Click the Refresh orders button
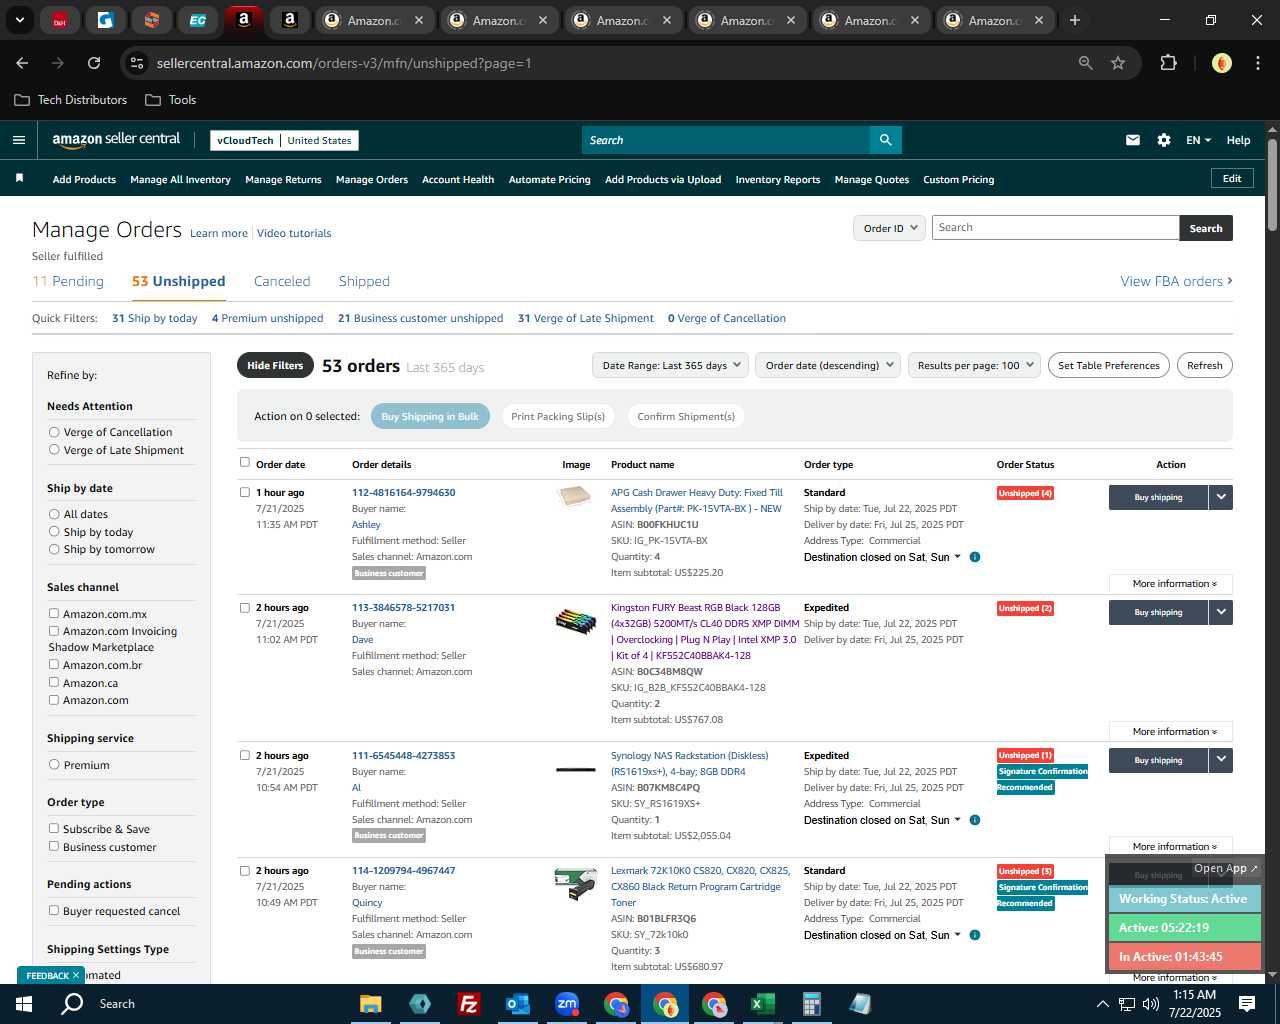This screenshot has width=1280, height=1024. pyautogui.click(x=1205, y=365)
